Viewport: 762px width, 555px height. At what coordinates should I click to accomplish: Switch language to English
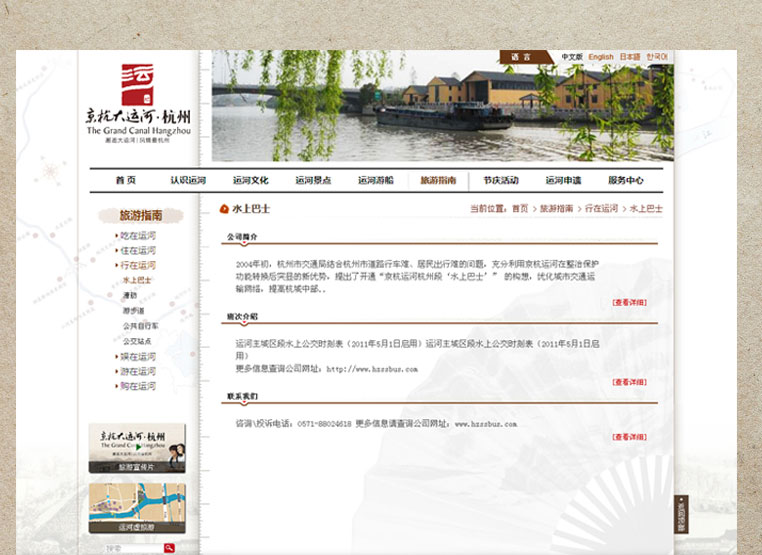coord(601,57)
